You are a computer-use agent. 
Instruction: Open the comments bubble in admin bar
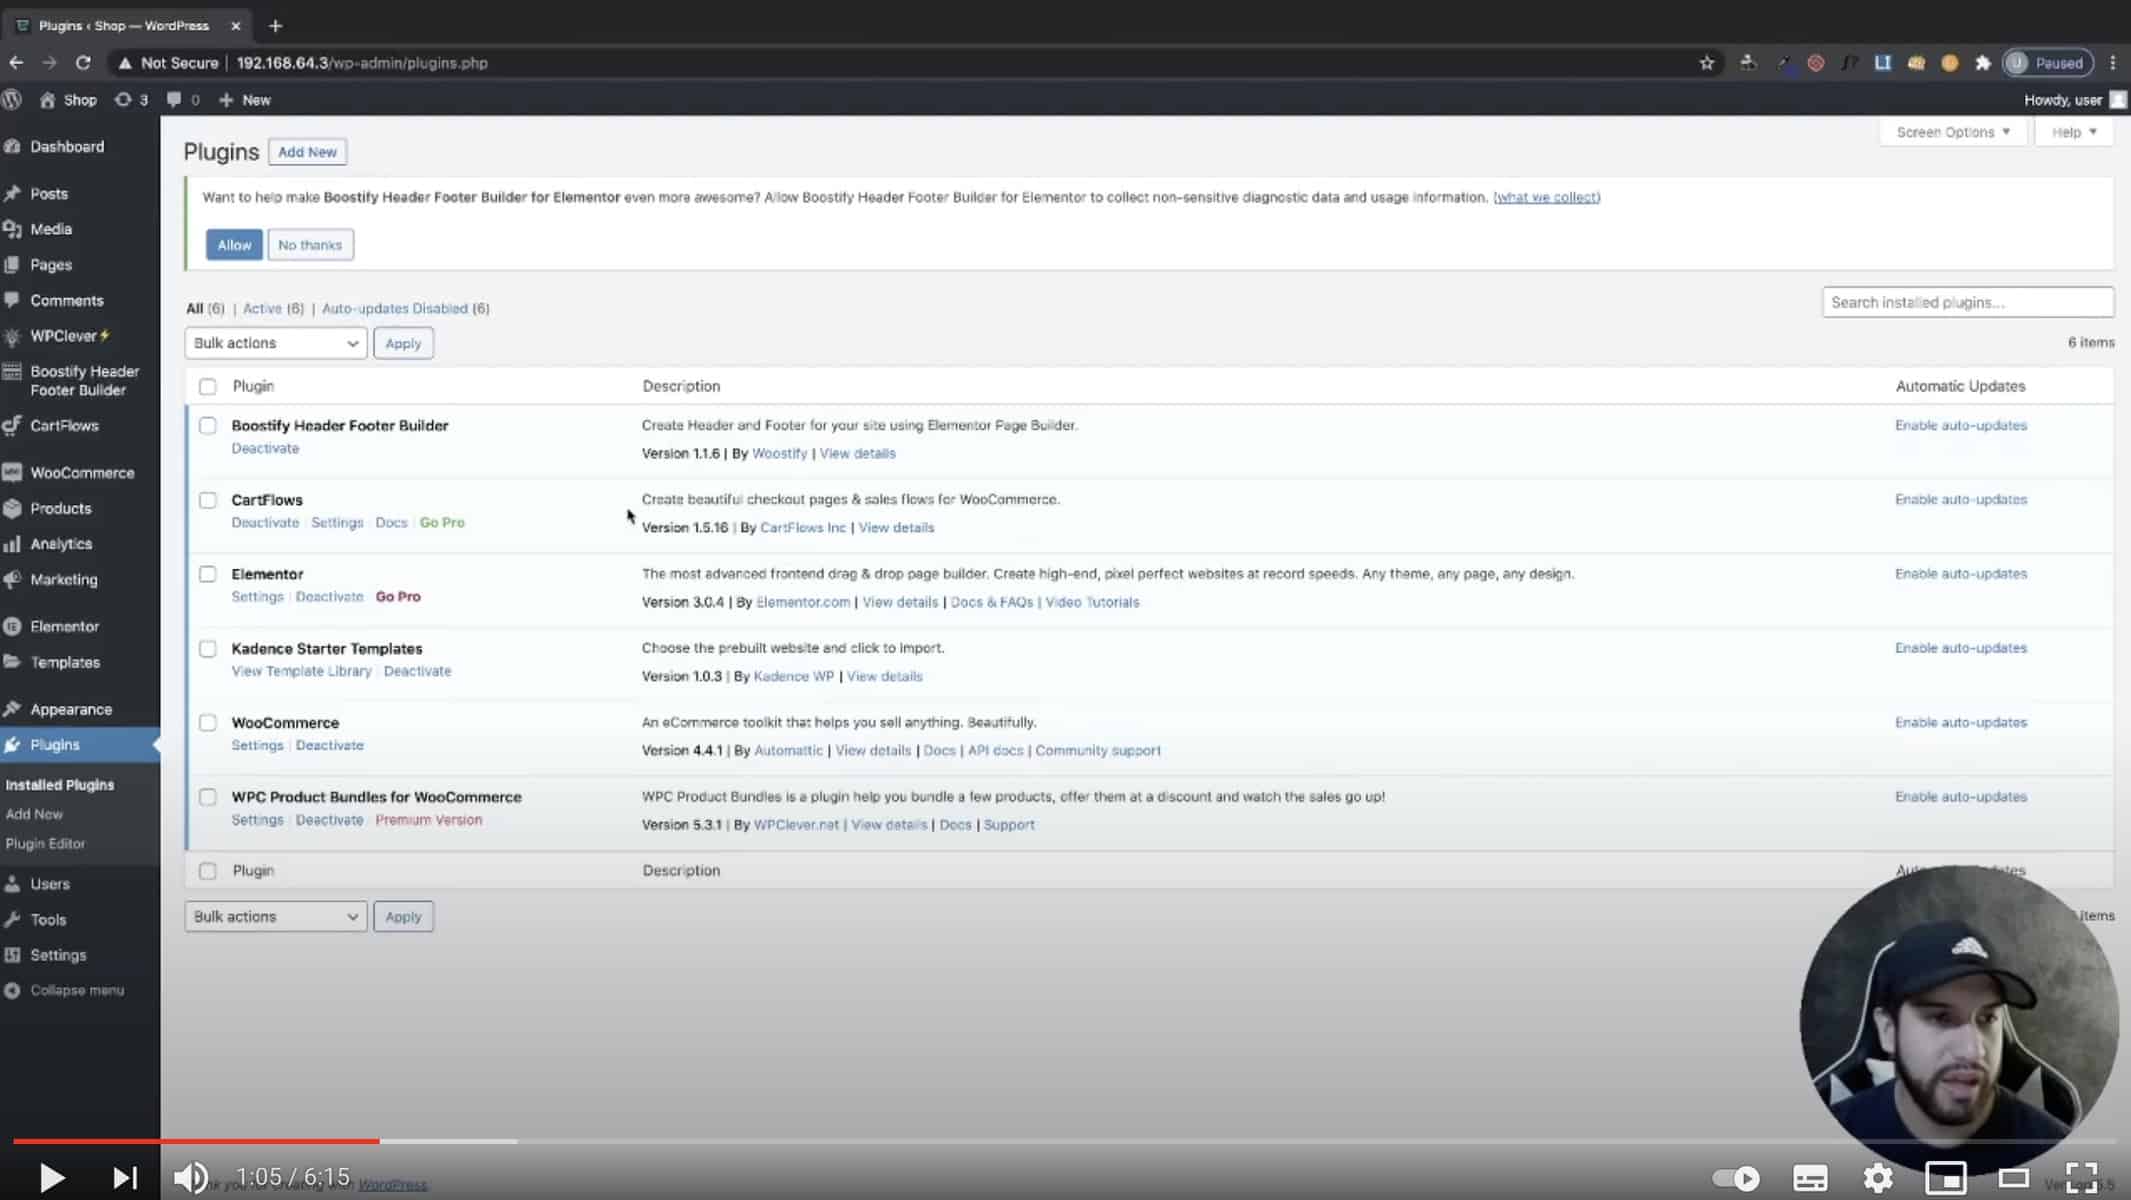[x=182, y=100]
